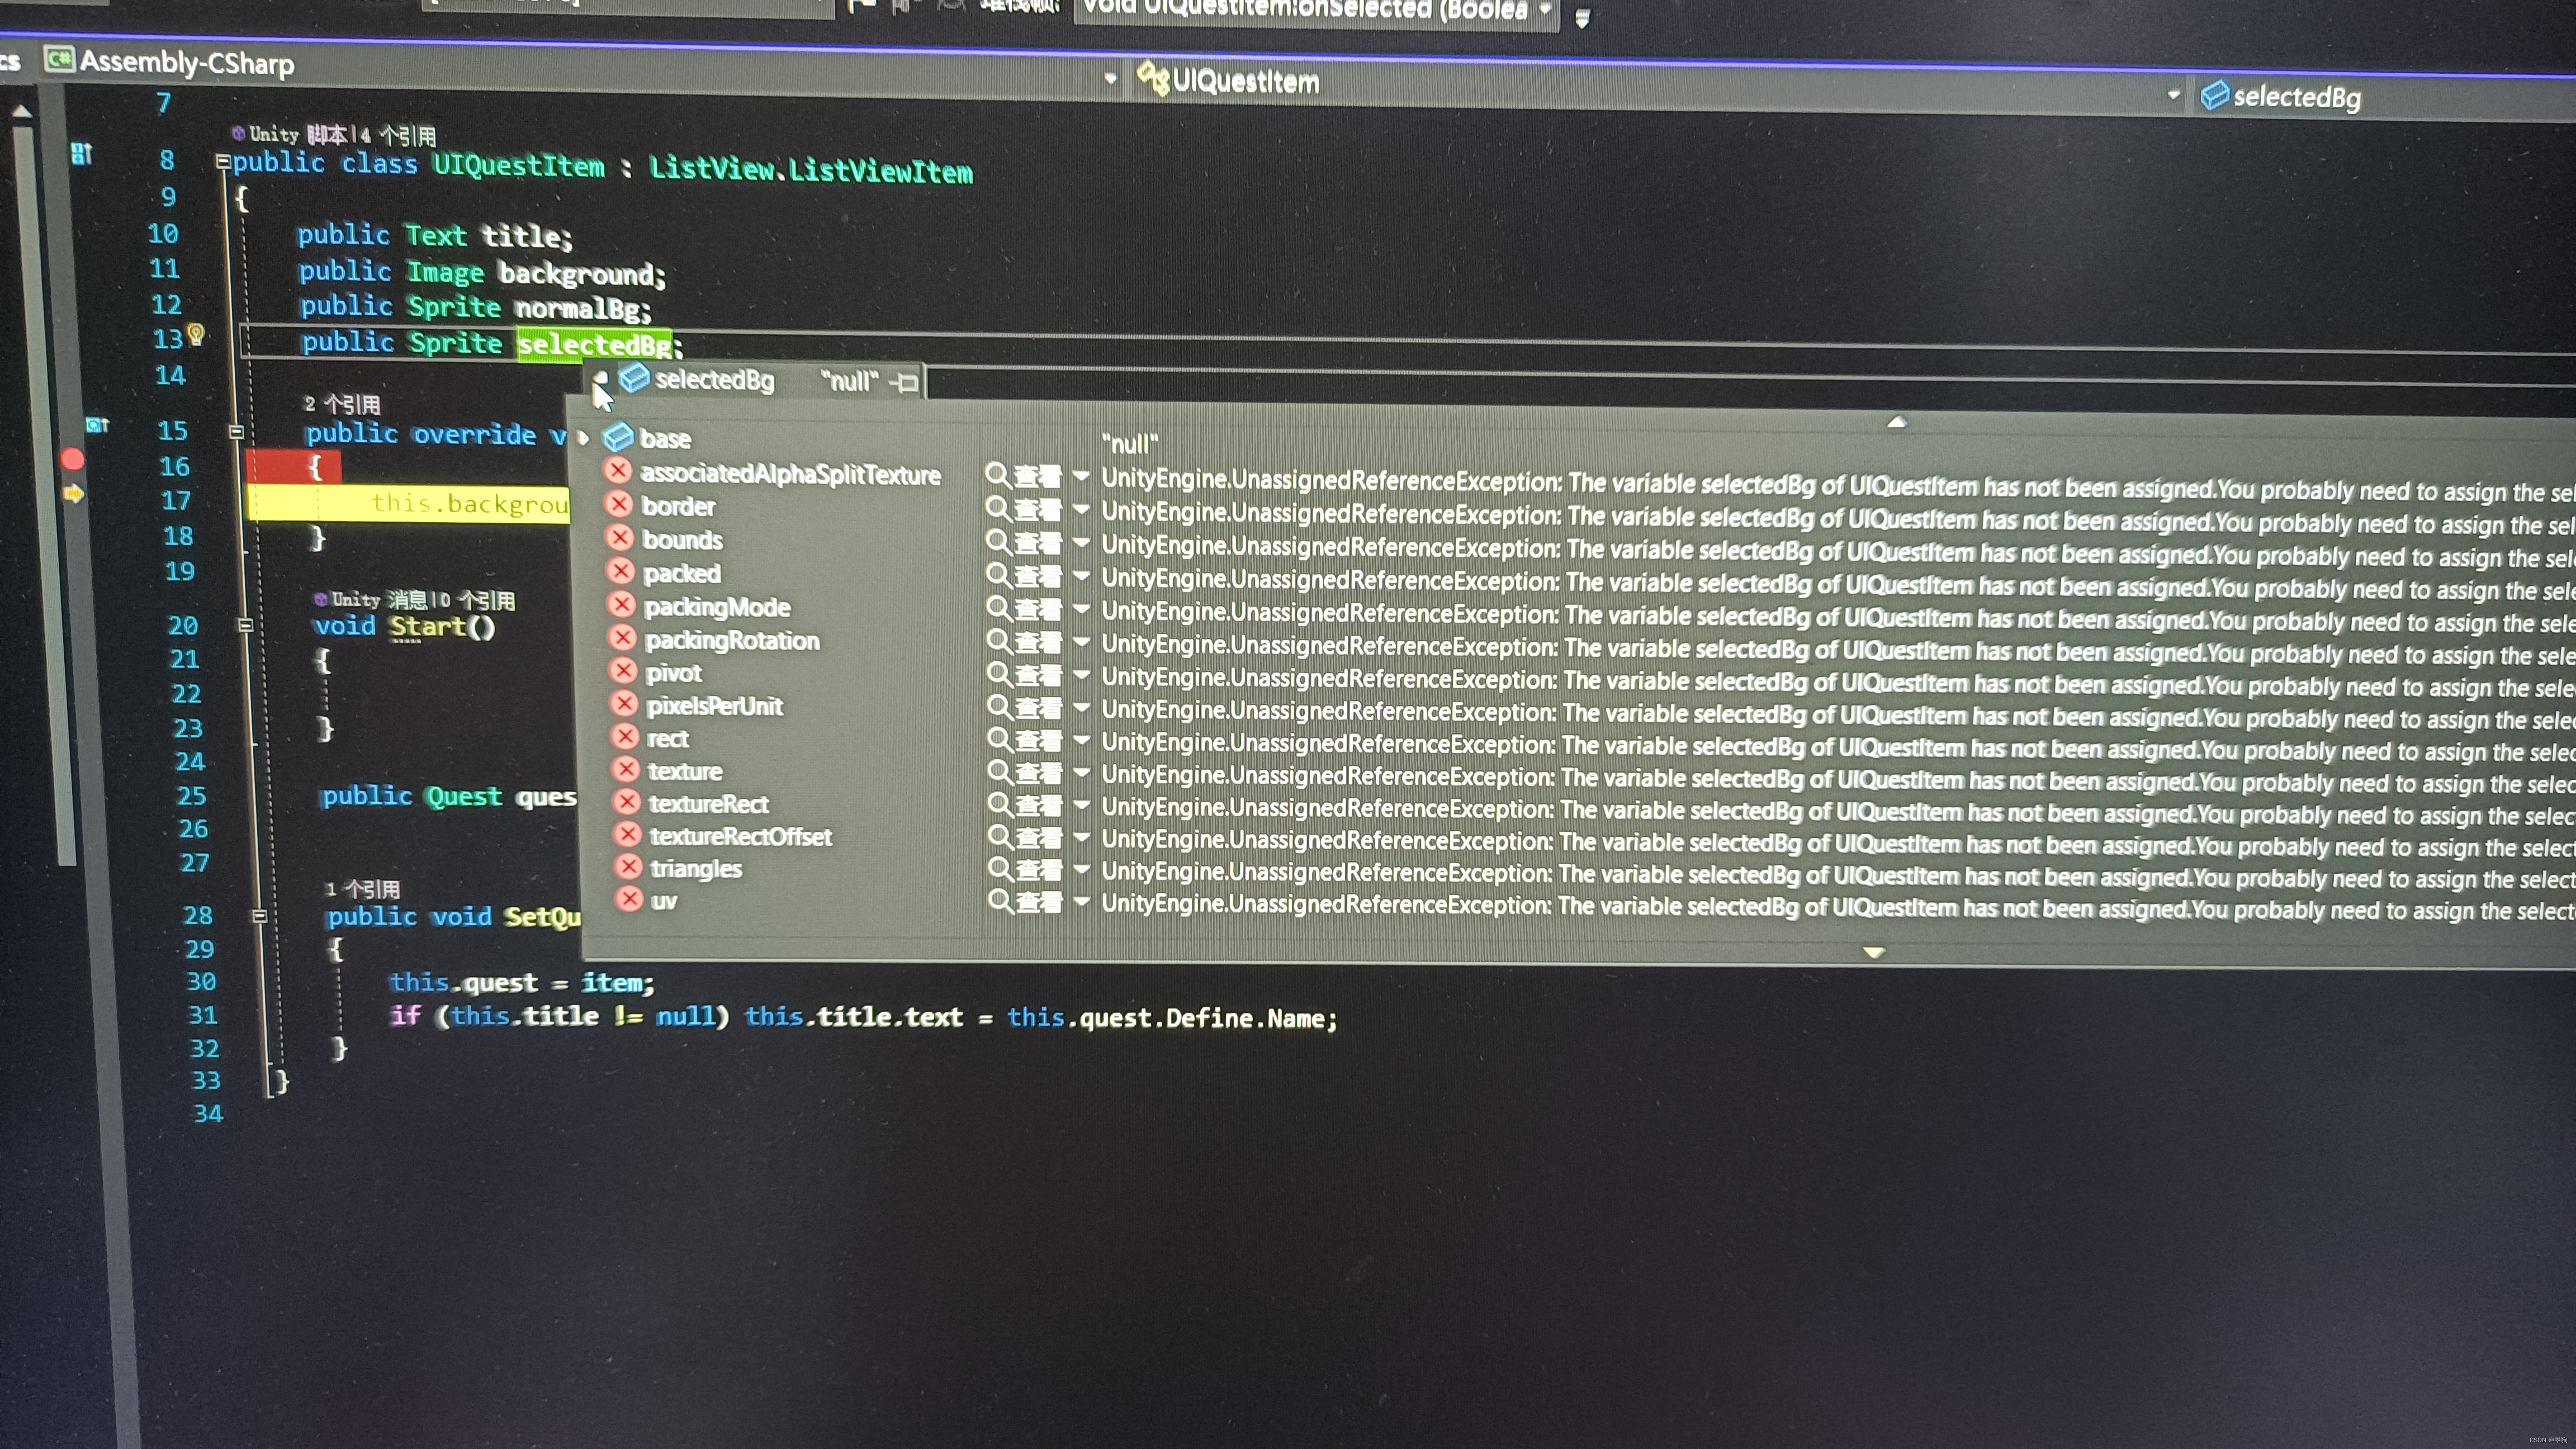Toggle the breakpoint red dot at line 16
The image size is (2576, 1449).
pyautogui.click(x=72, y=460)
